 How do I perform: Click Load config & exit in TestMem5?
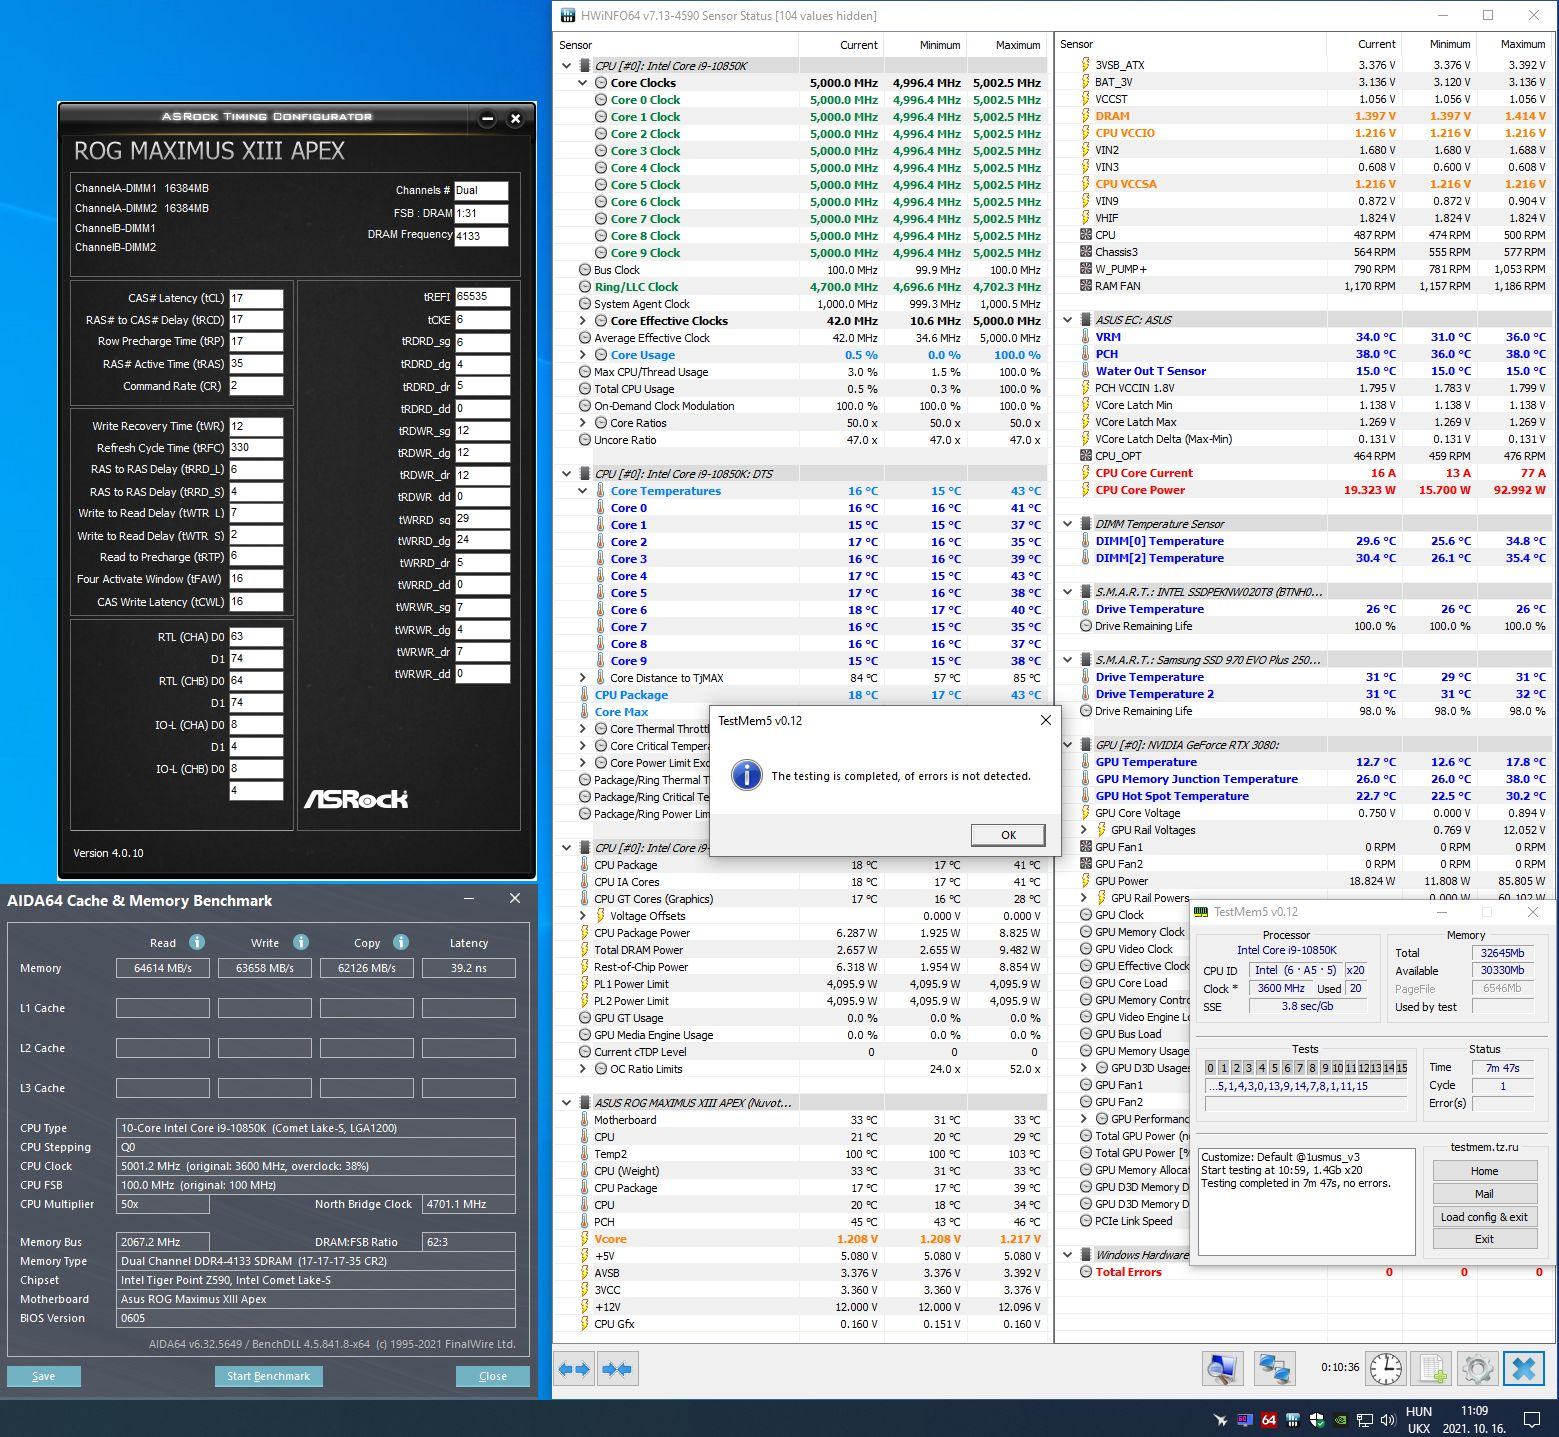[1484, 1217]
